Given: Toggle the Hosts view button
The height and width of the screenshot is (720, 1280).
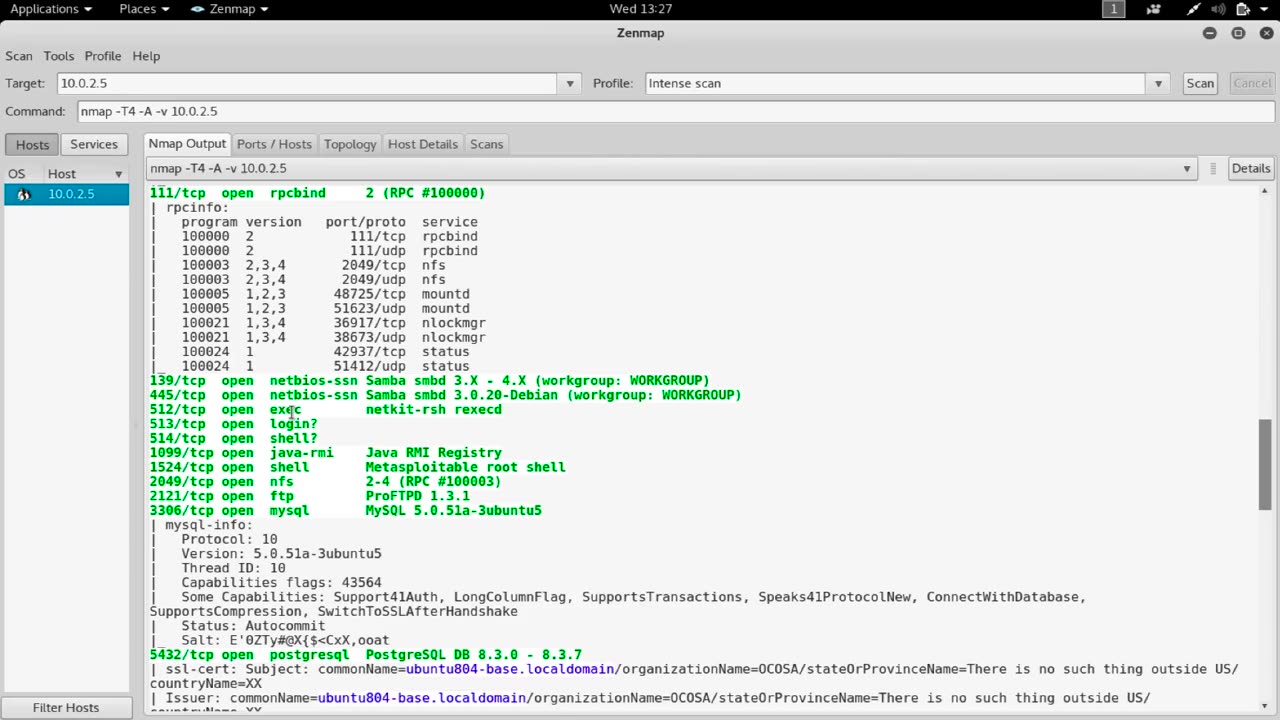Looking at the screenshot, I should pos(32,144).
